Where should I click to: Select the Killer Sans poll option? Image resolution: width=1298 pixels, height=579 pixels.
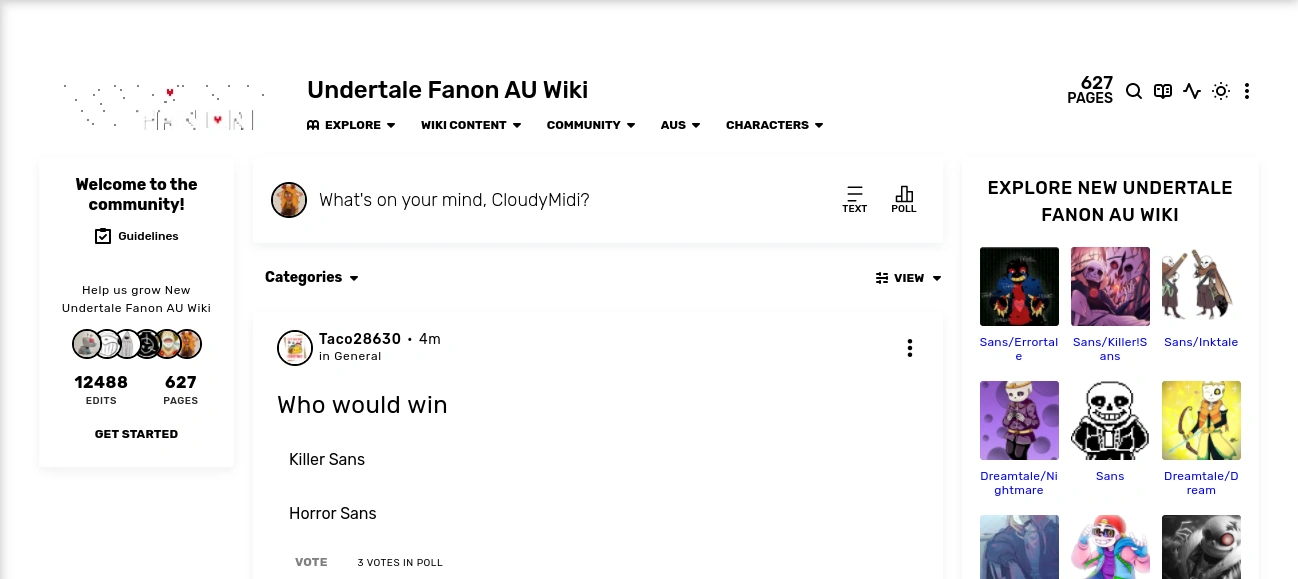click(327, 460)
